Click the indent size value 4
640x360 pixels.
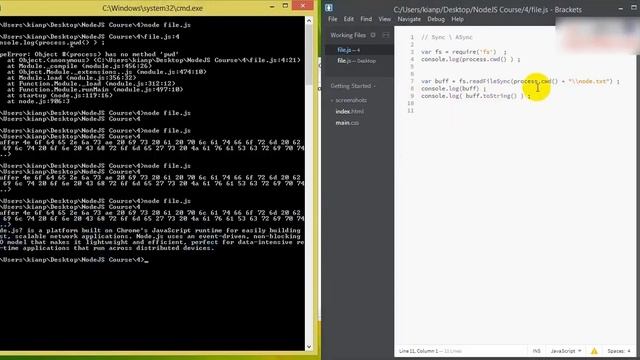(629, 351)
